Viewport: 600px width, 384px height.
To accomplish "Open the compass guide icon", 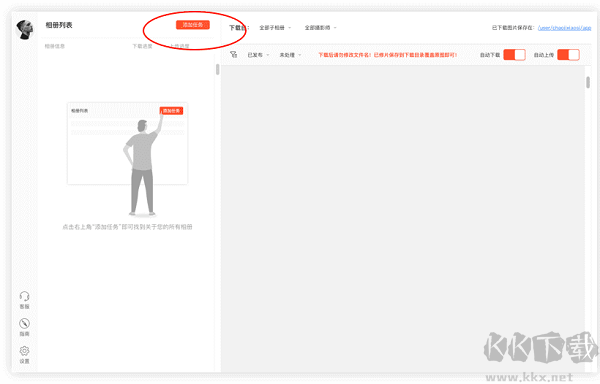I will [x=24, y=324].
